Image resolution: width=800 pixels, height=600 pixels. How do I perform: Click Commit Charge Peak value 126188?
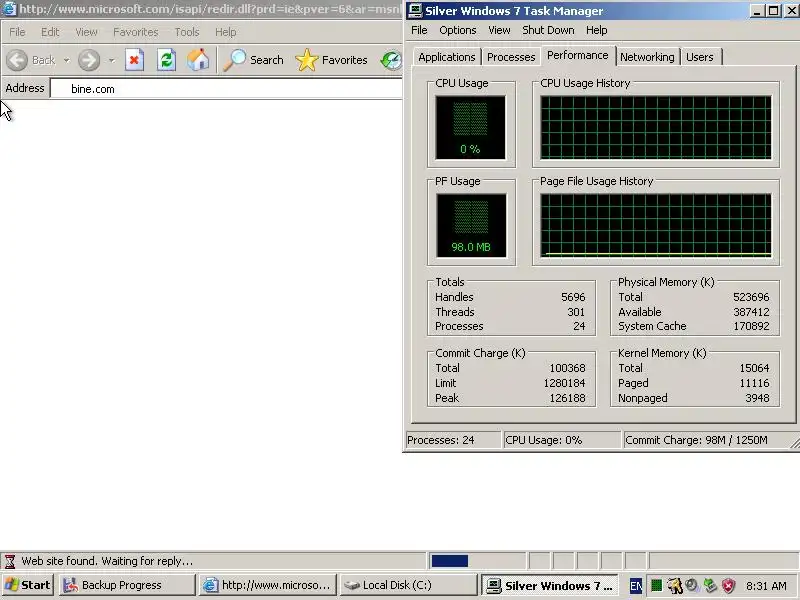point(567,398)
